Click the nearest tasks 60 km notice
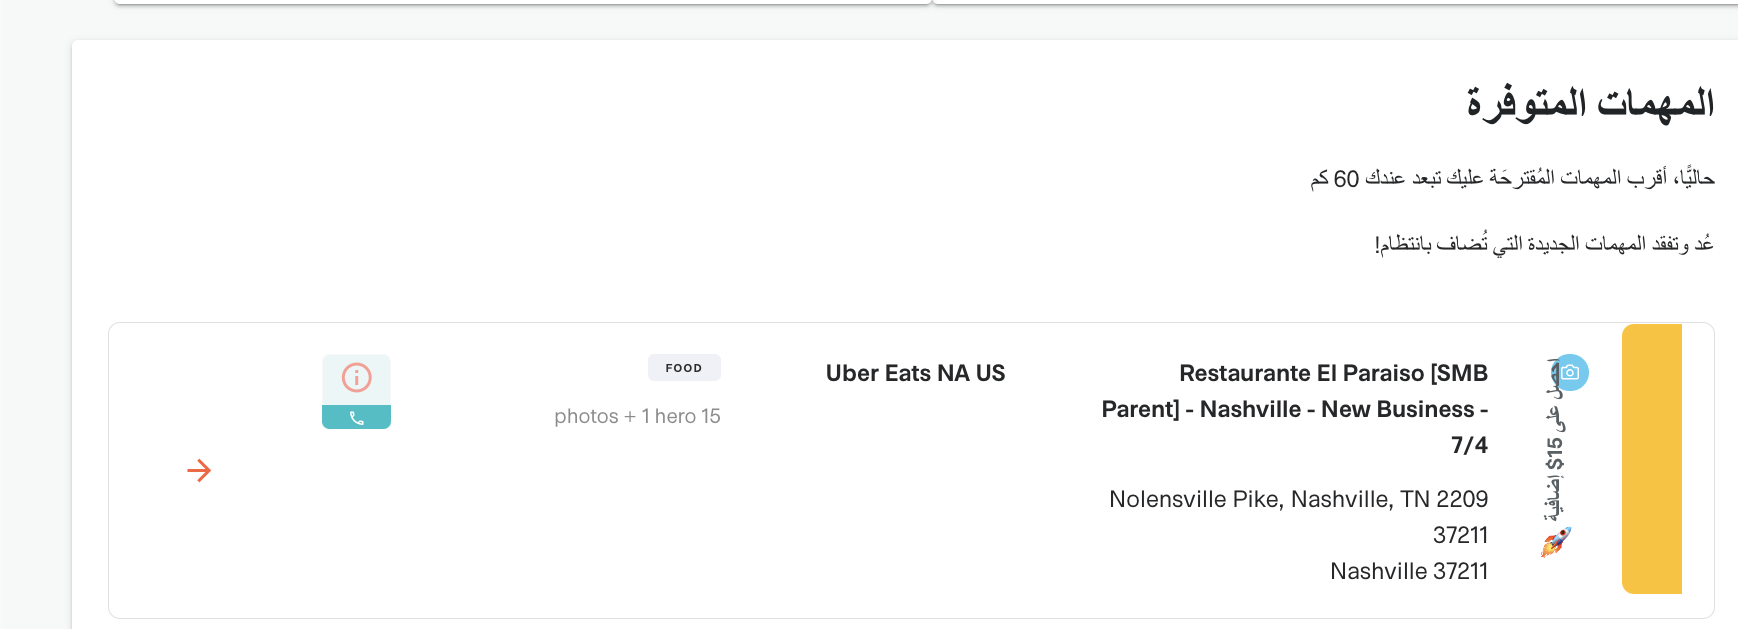Image resolution: width=1738 pixels, height=629 pixels. coord(1512,178)
